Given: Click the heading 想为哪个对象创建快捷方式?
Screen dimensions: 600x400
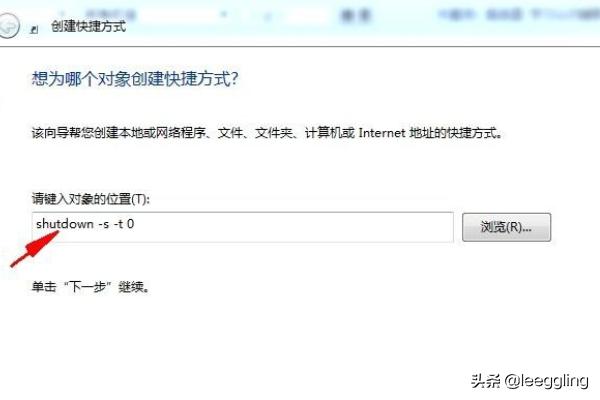Looking at the screenshot, I should pyautogui.click(x=135, y=79).
